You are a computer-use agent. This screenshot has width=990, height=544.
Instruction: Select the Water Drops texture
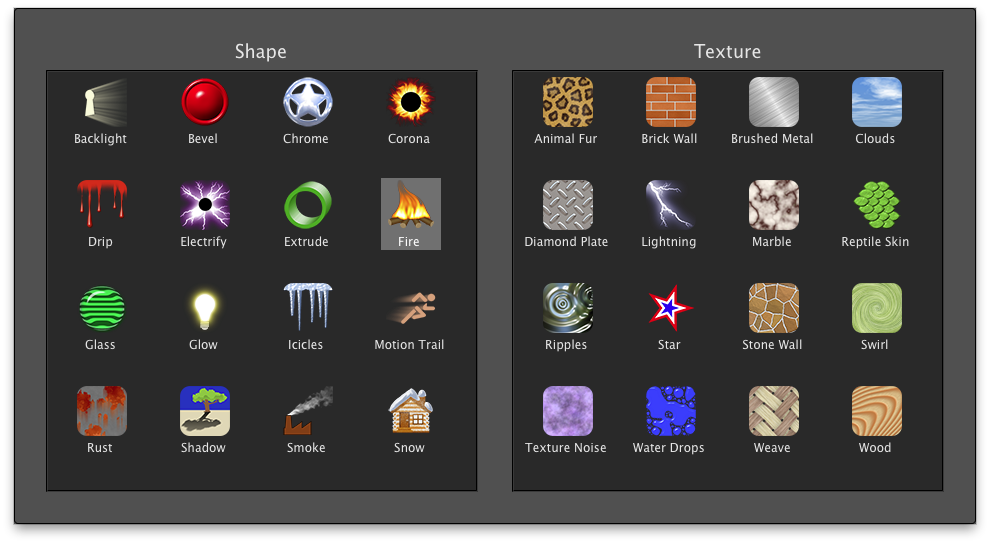pos(670,412)
